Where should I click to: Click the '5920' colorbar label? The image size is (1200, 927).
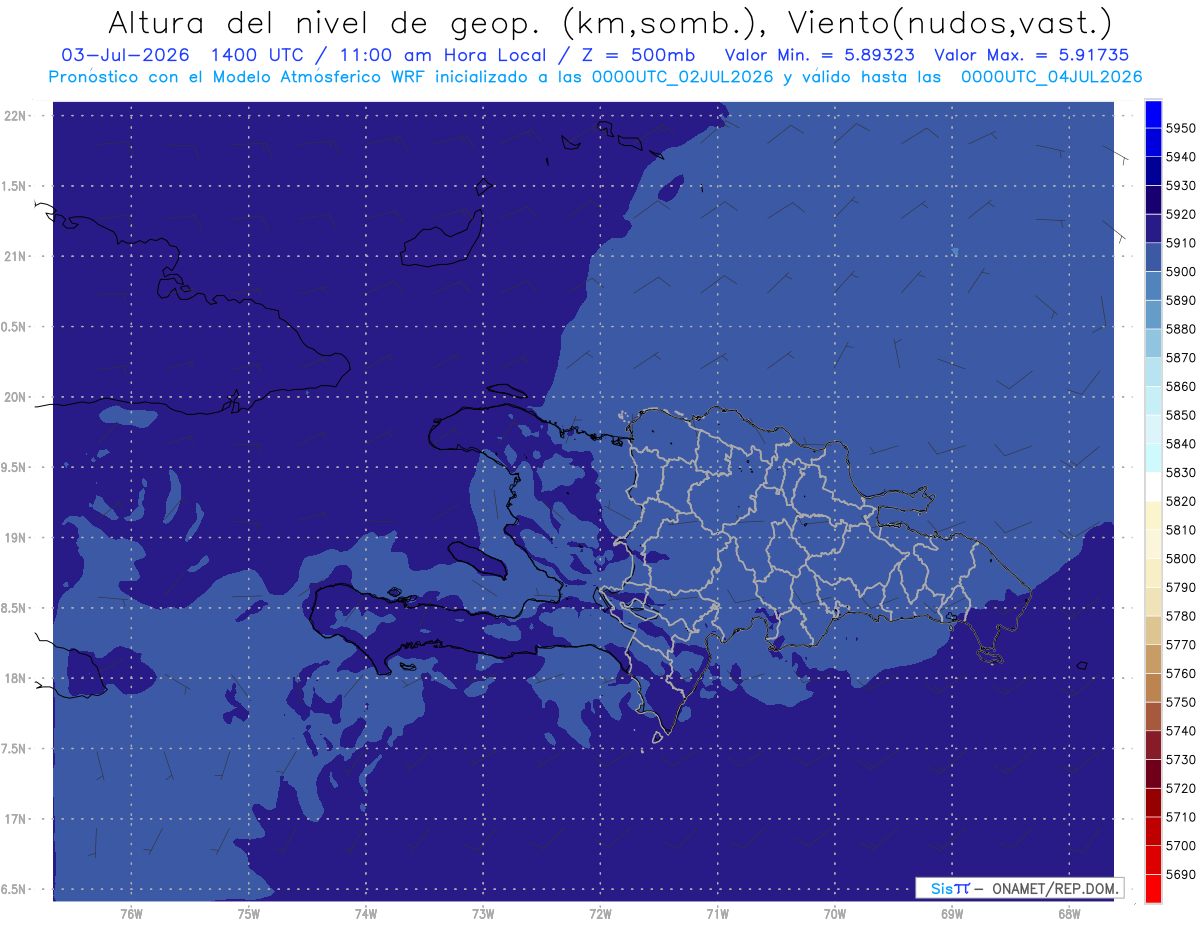[x=1181, y=214]
